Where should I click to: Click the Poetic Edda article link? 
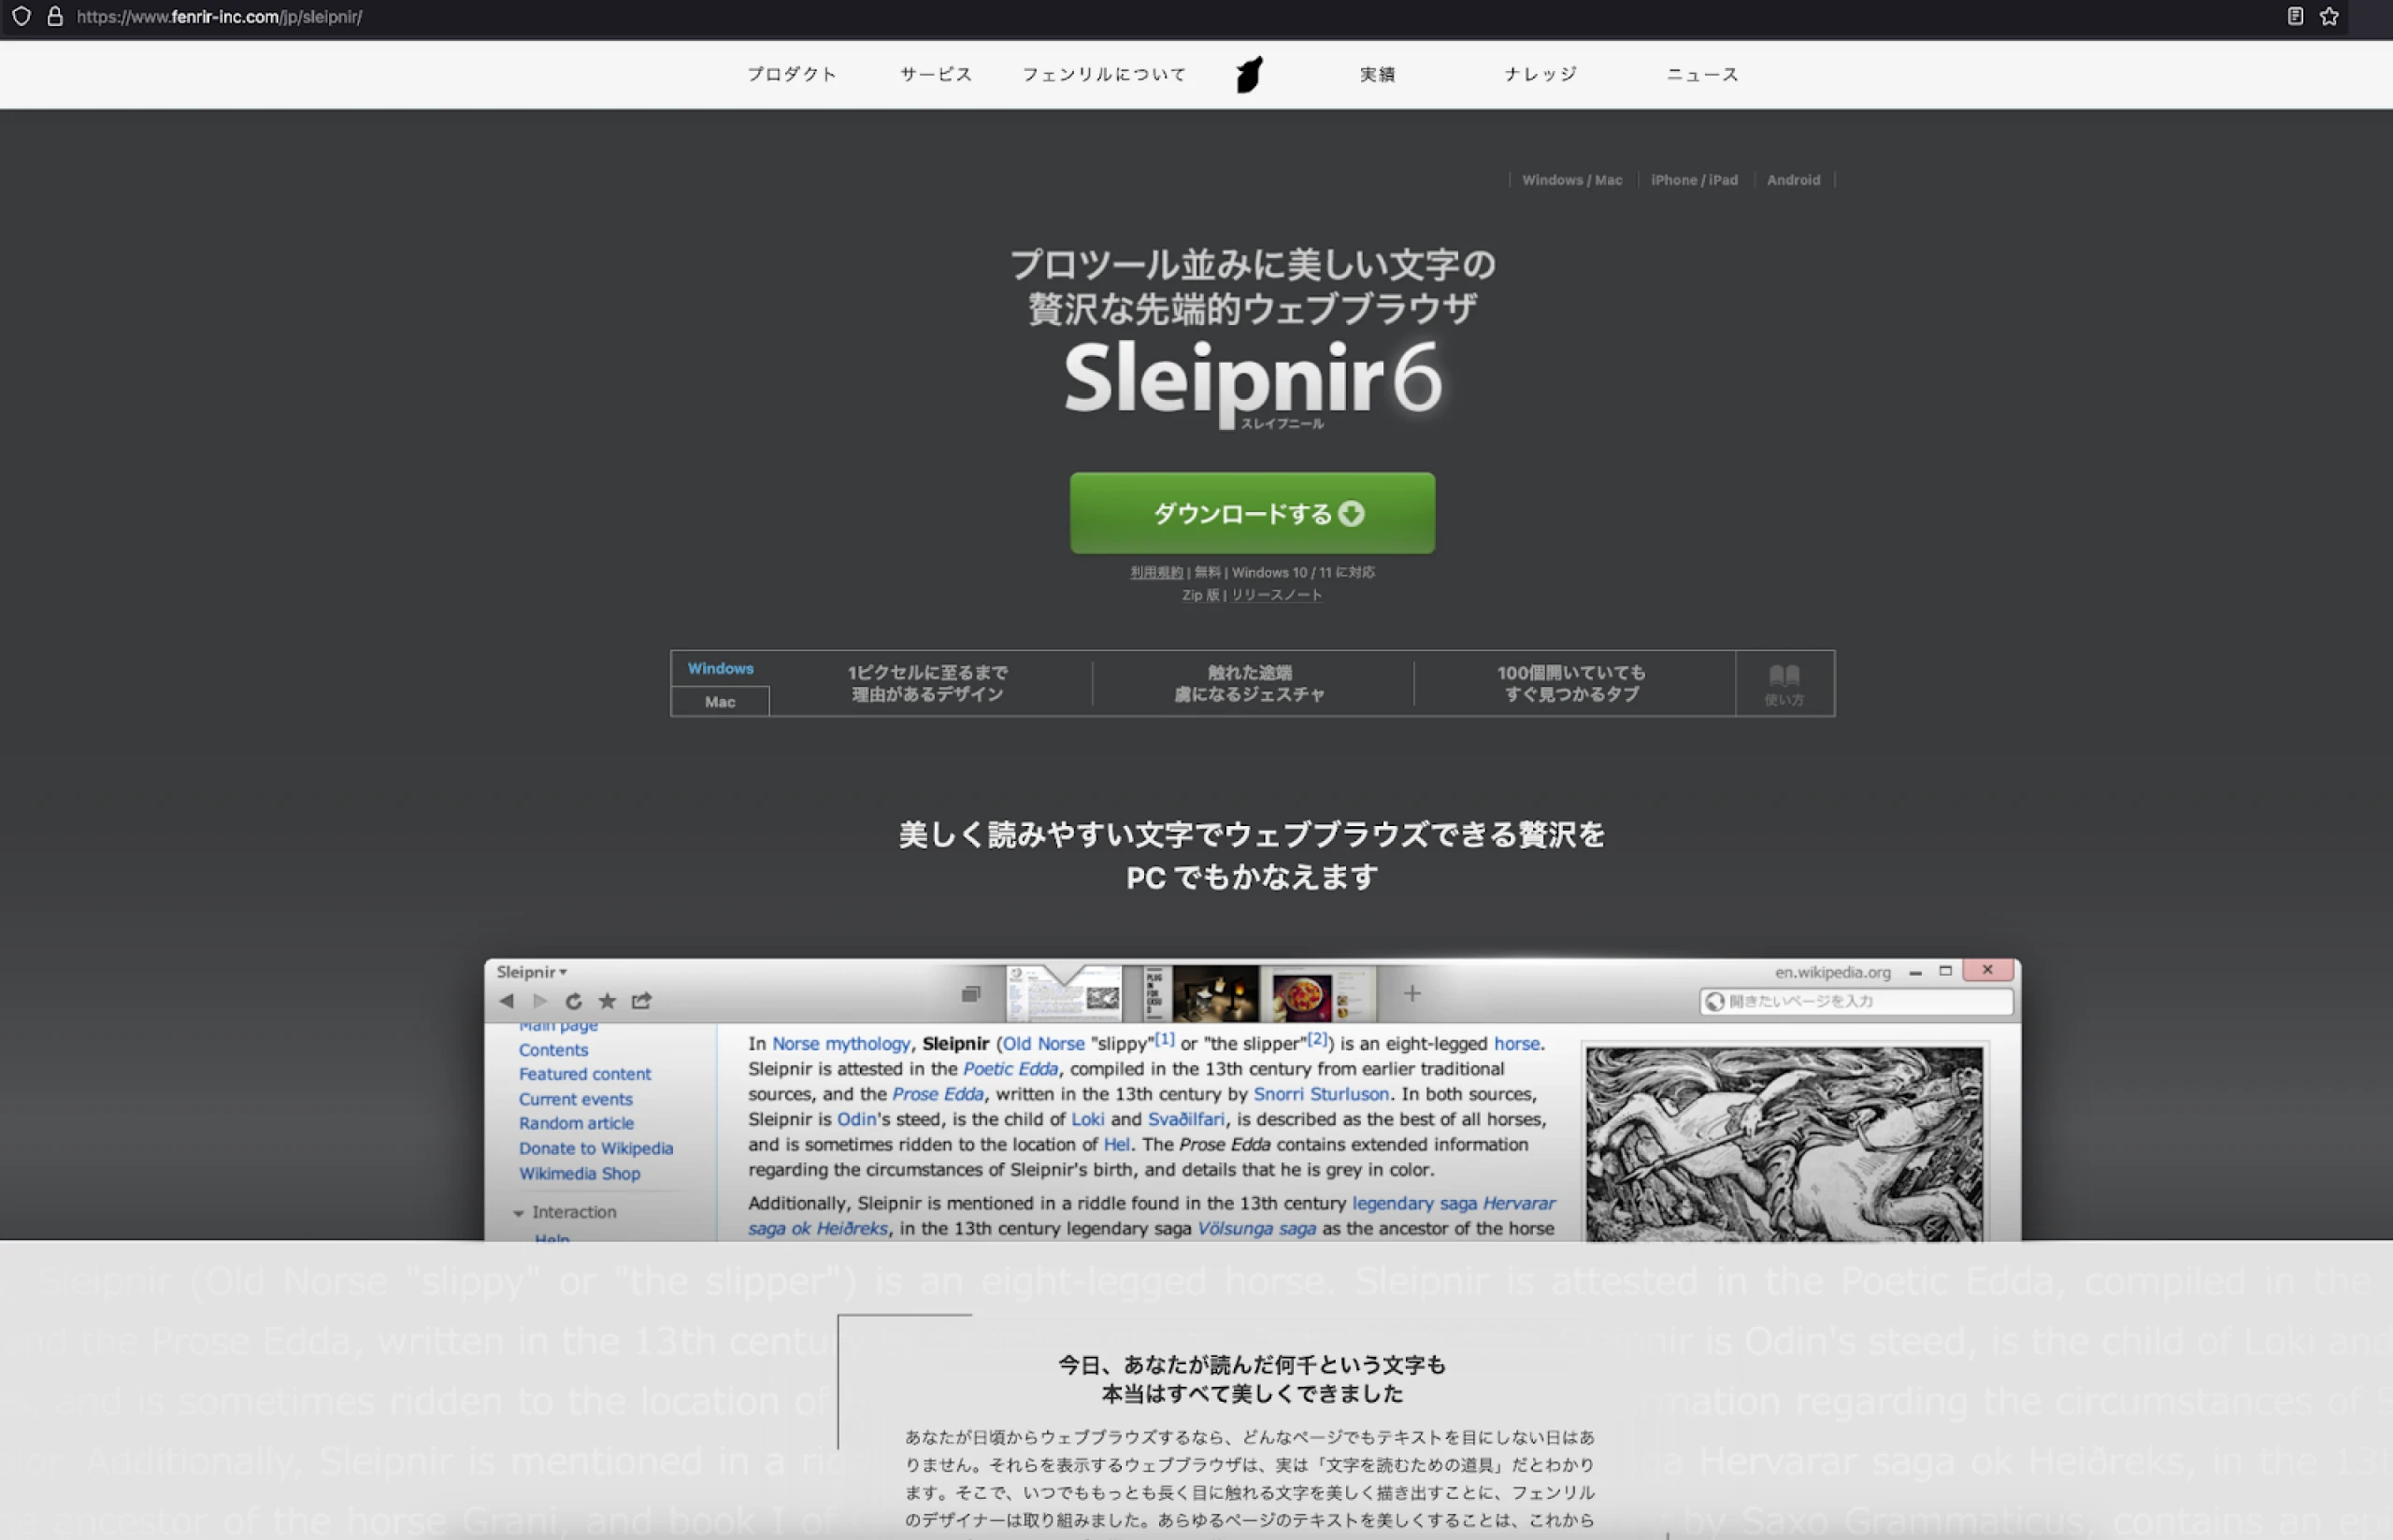point(1010,1069)
